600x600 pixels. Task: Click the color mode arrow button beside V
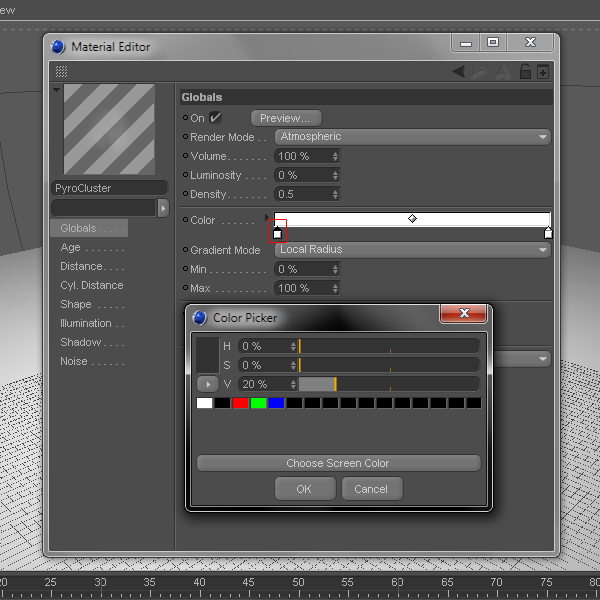pyautogui.click(x=208, y=384)
